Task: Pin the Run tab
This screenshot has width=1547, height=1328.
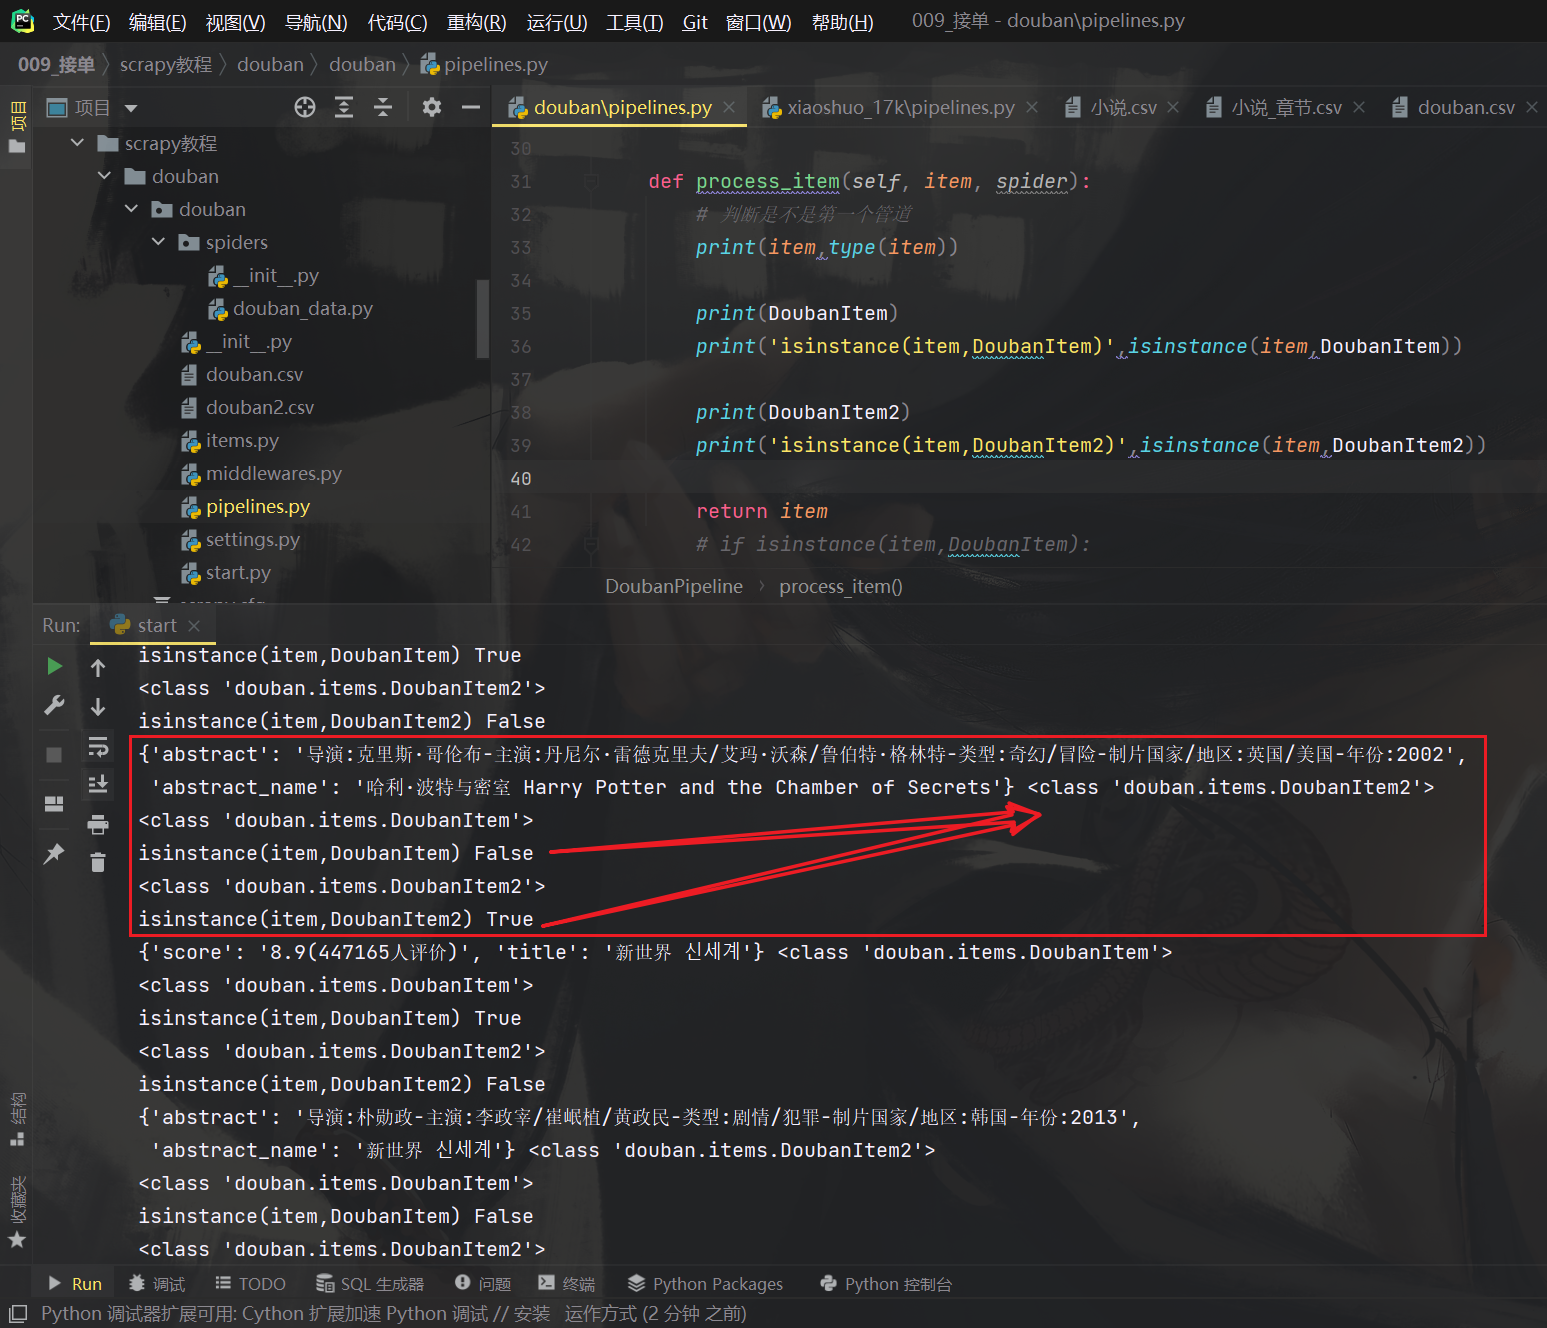Action: click(54, 853)
